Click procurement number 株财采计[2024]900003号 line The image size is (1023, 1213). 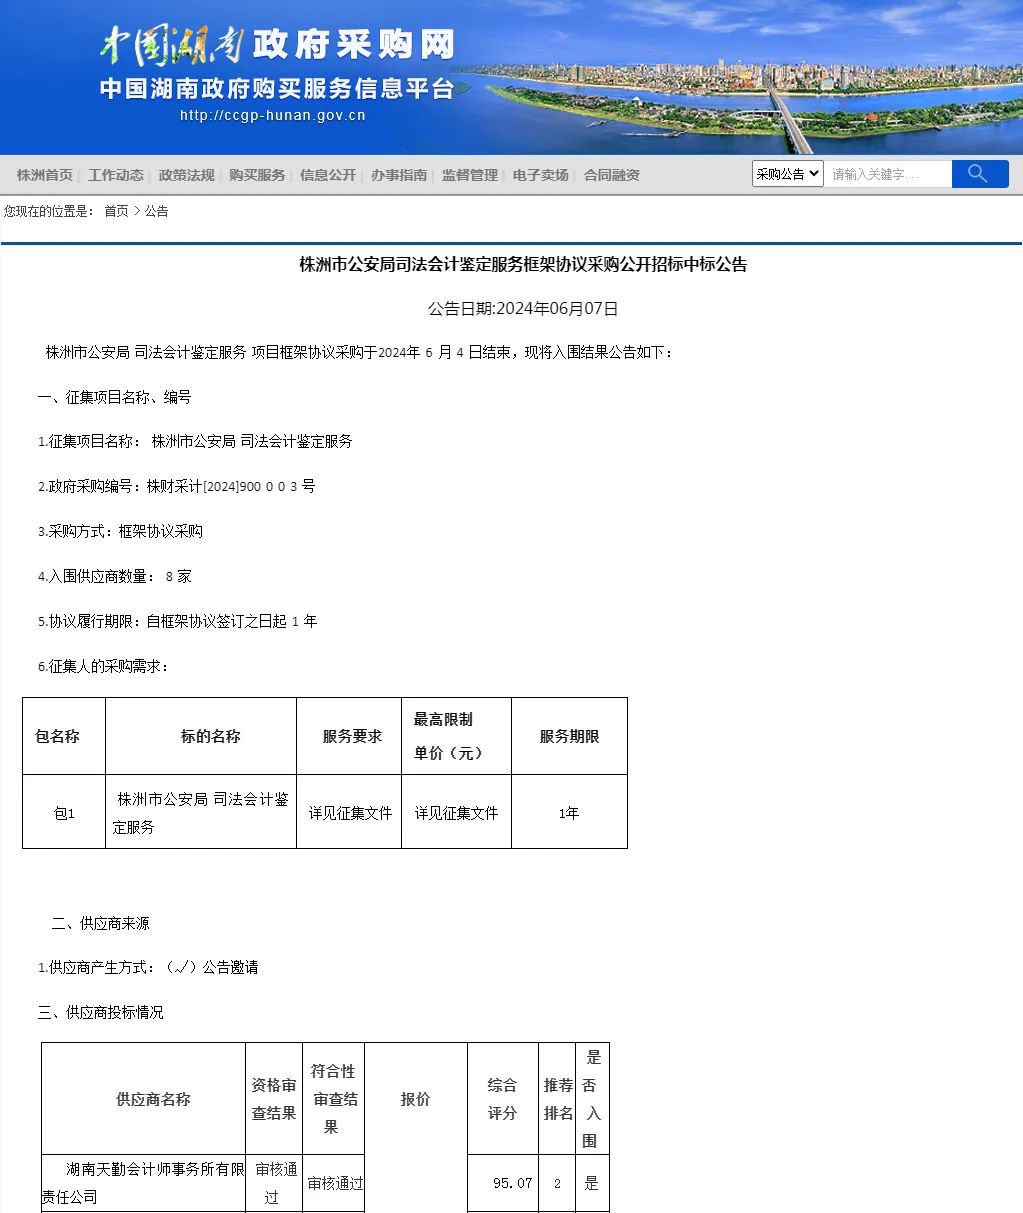point(176,486)
